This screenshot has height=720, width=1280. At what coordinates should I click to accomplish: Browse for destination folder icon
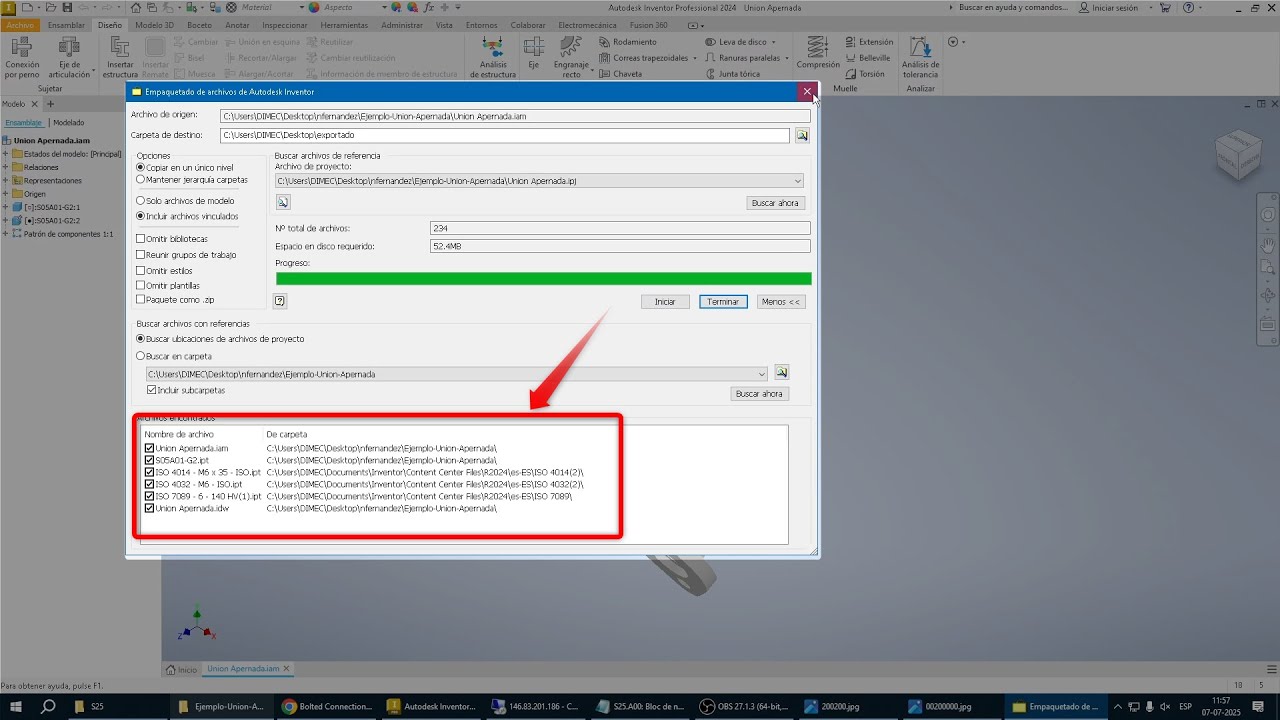tap(802, 135)
